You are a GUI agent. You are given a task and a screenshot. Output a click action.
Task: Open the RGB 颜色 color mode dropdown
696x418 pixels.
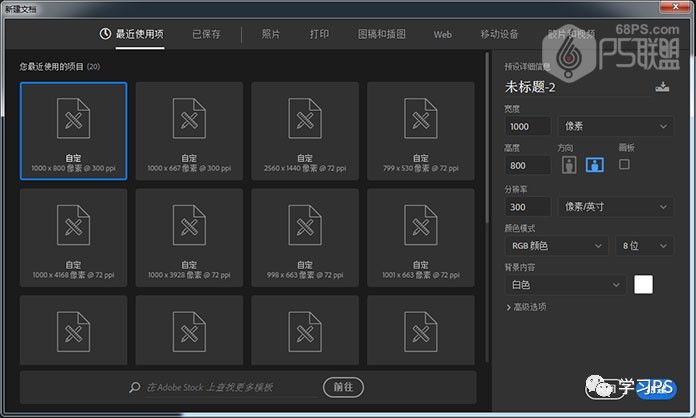click(555, 245)
